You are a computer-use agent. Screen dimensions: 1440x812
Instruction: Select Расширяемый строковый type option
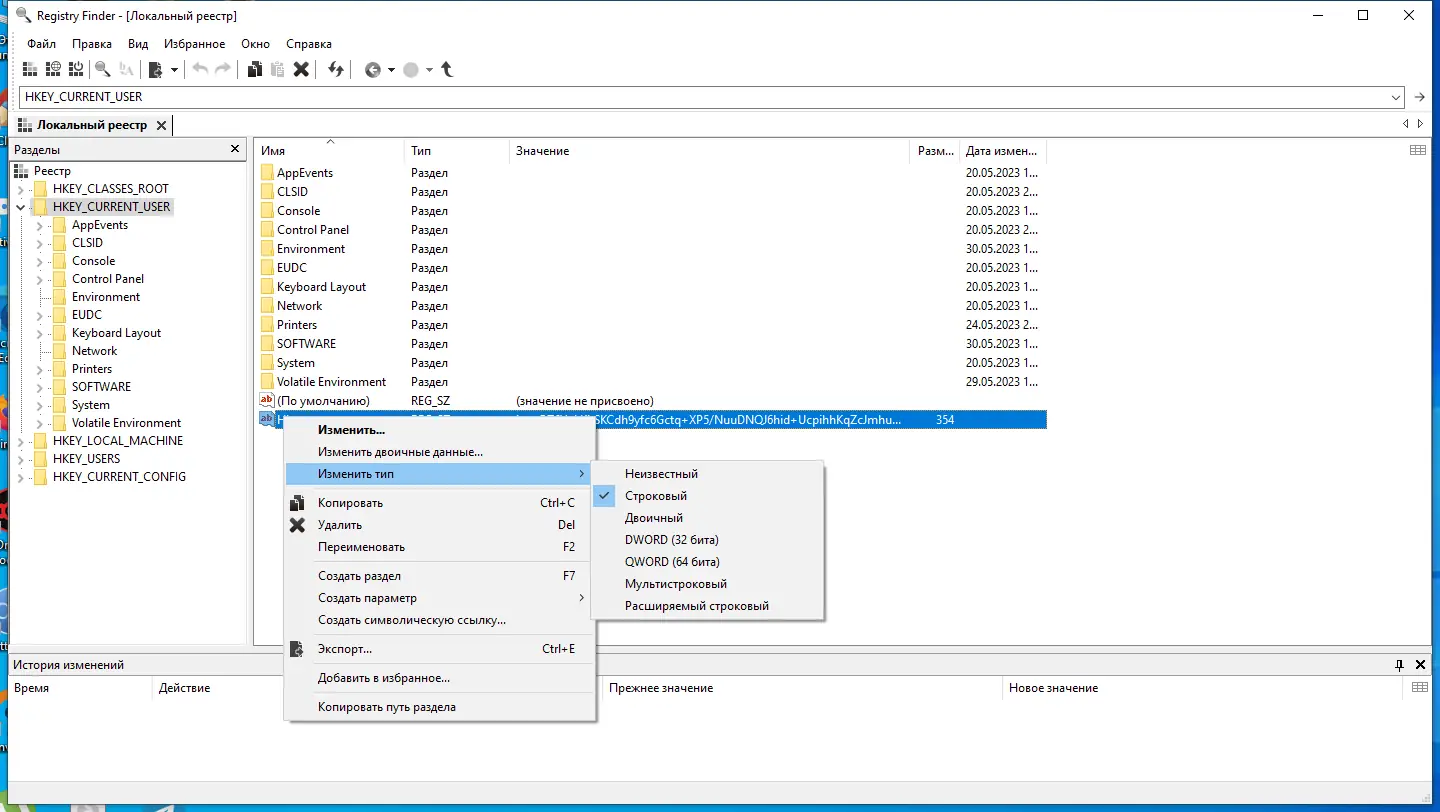tap(708, 606)
